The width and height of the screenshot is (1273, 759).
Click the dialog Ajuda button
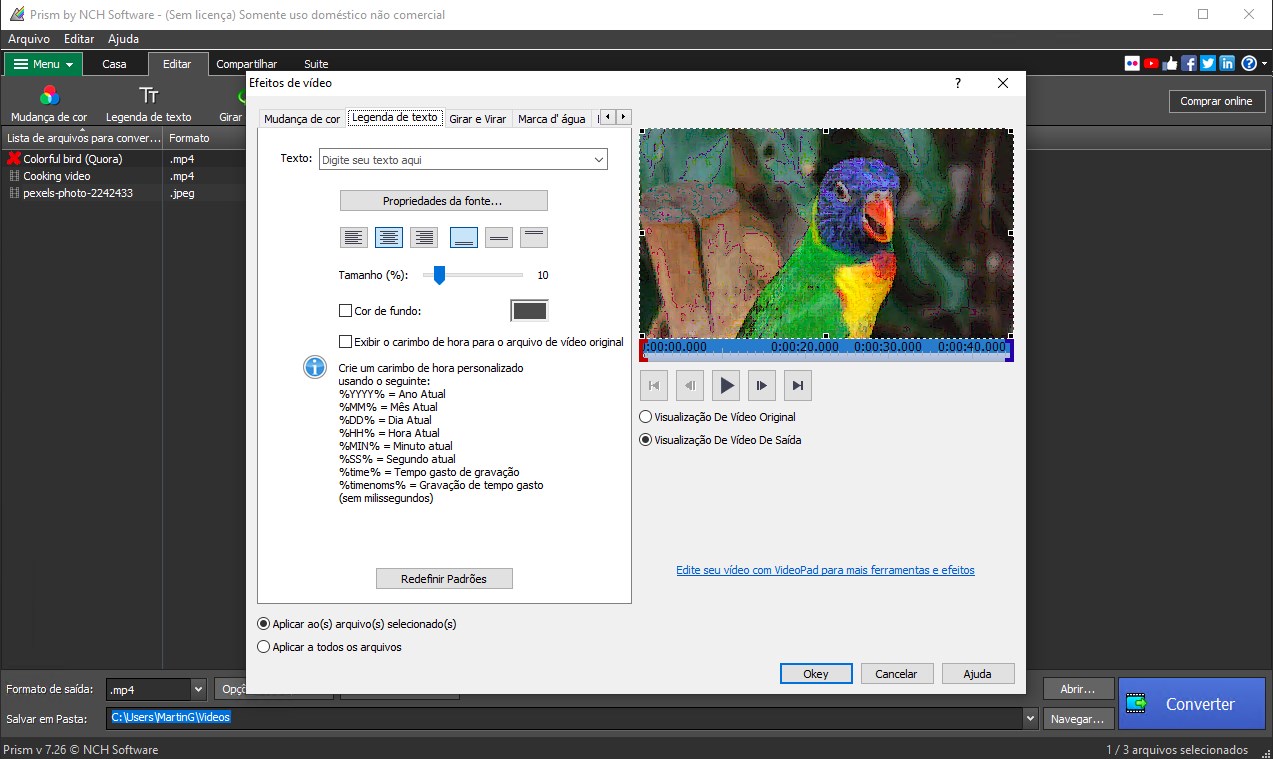977,674
